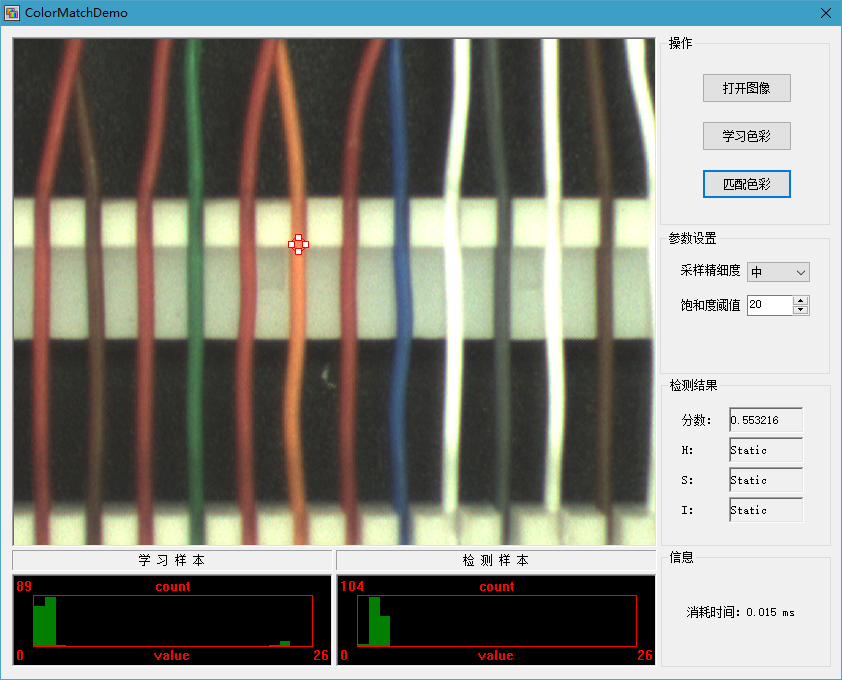The height and width of the screenshot is (680, 842).
Task: Click the I result field
Action: click(x=765, y=510)
